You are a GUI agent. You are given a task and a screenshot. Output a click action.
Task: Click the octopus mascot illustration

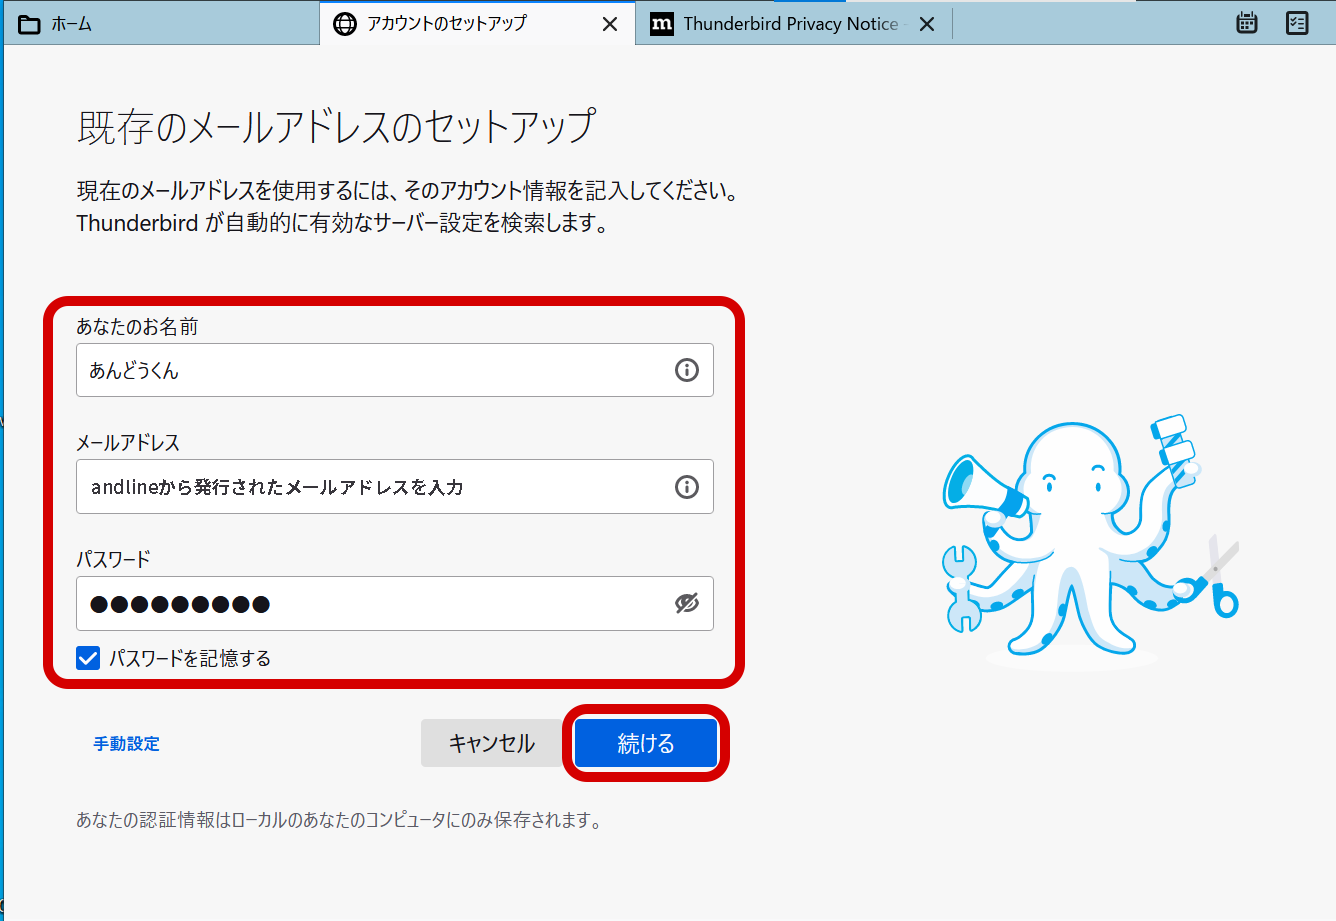point(1080,540)
